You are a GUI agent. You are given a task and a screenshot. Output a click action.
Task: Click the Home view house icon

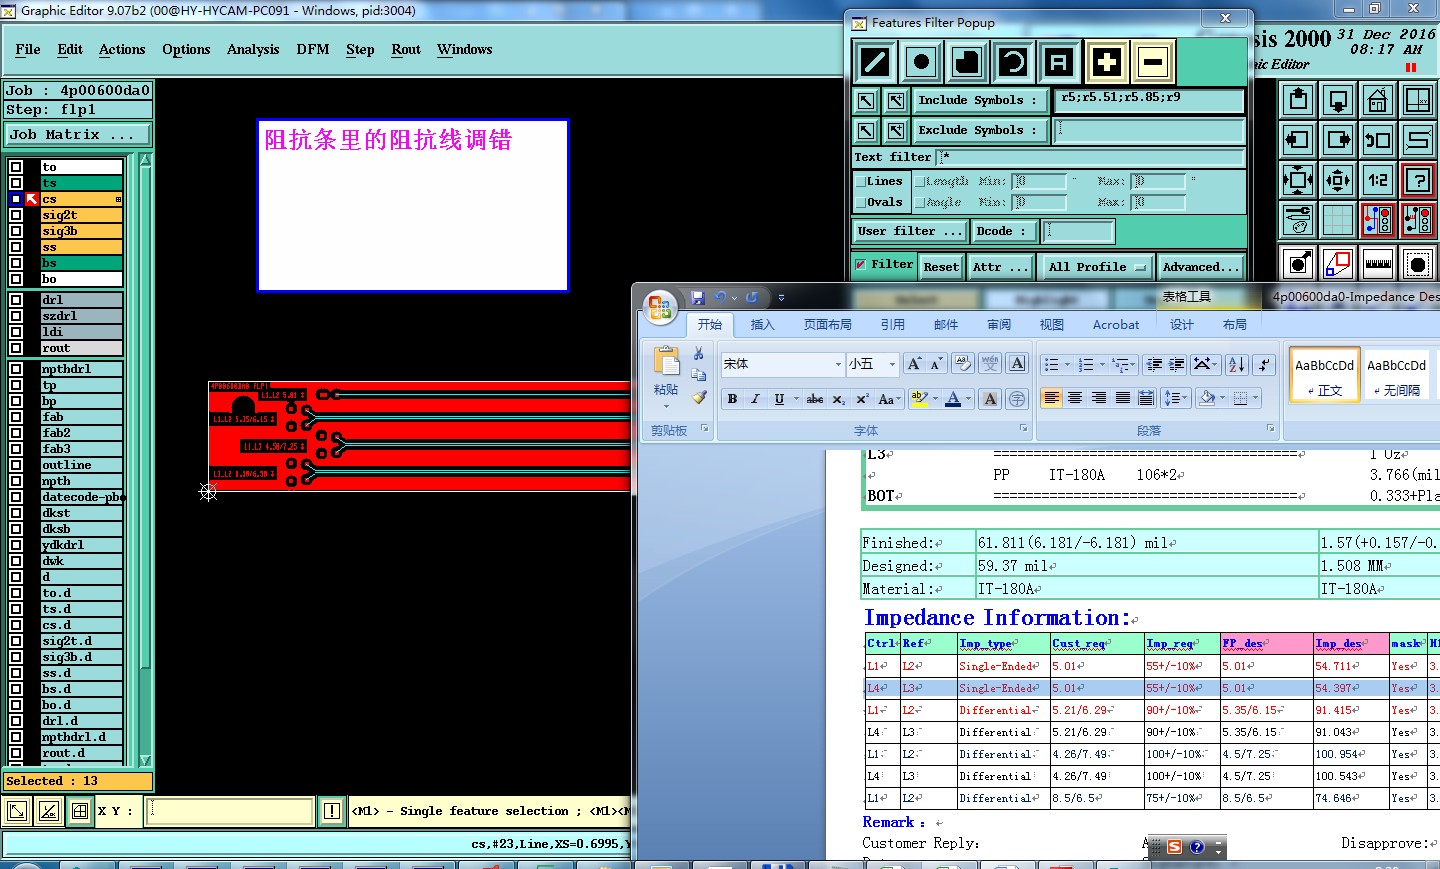[x=1378, y=100]
